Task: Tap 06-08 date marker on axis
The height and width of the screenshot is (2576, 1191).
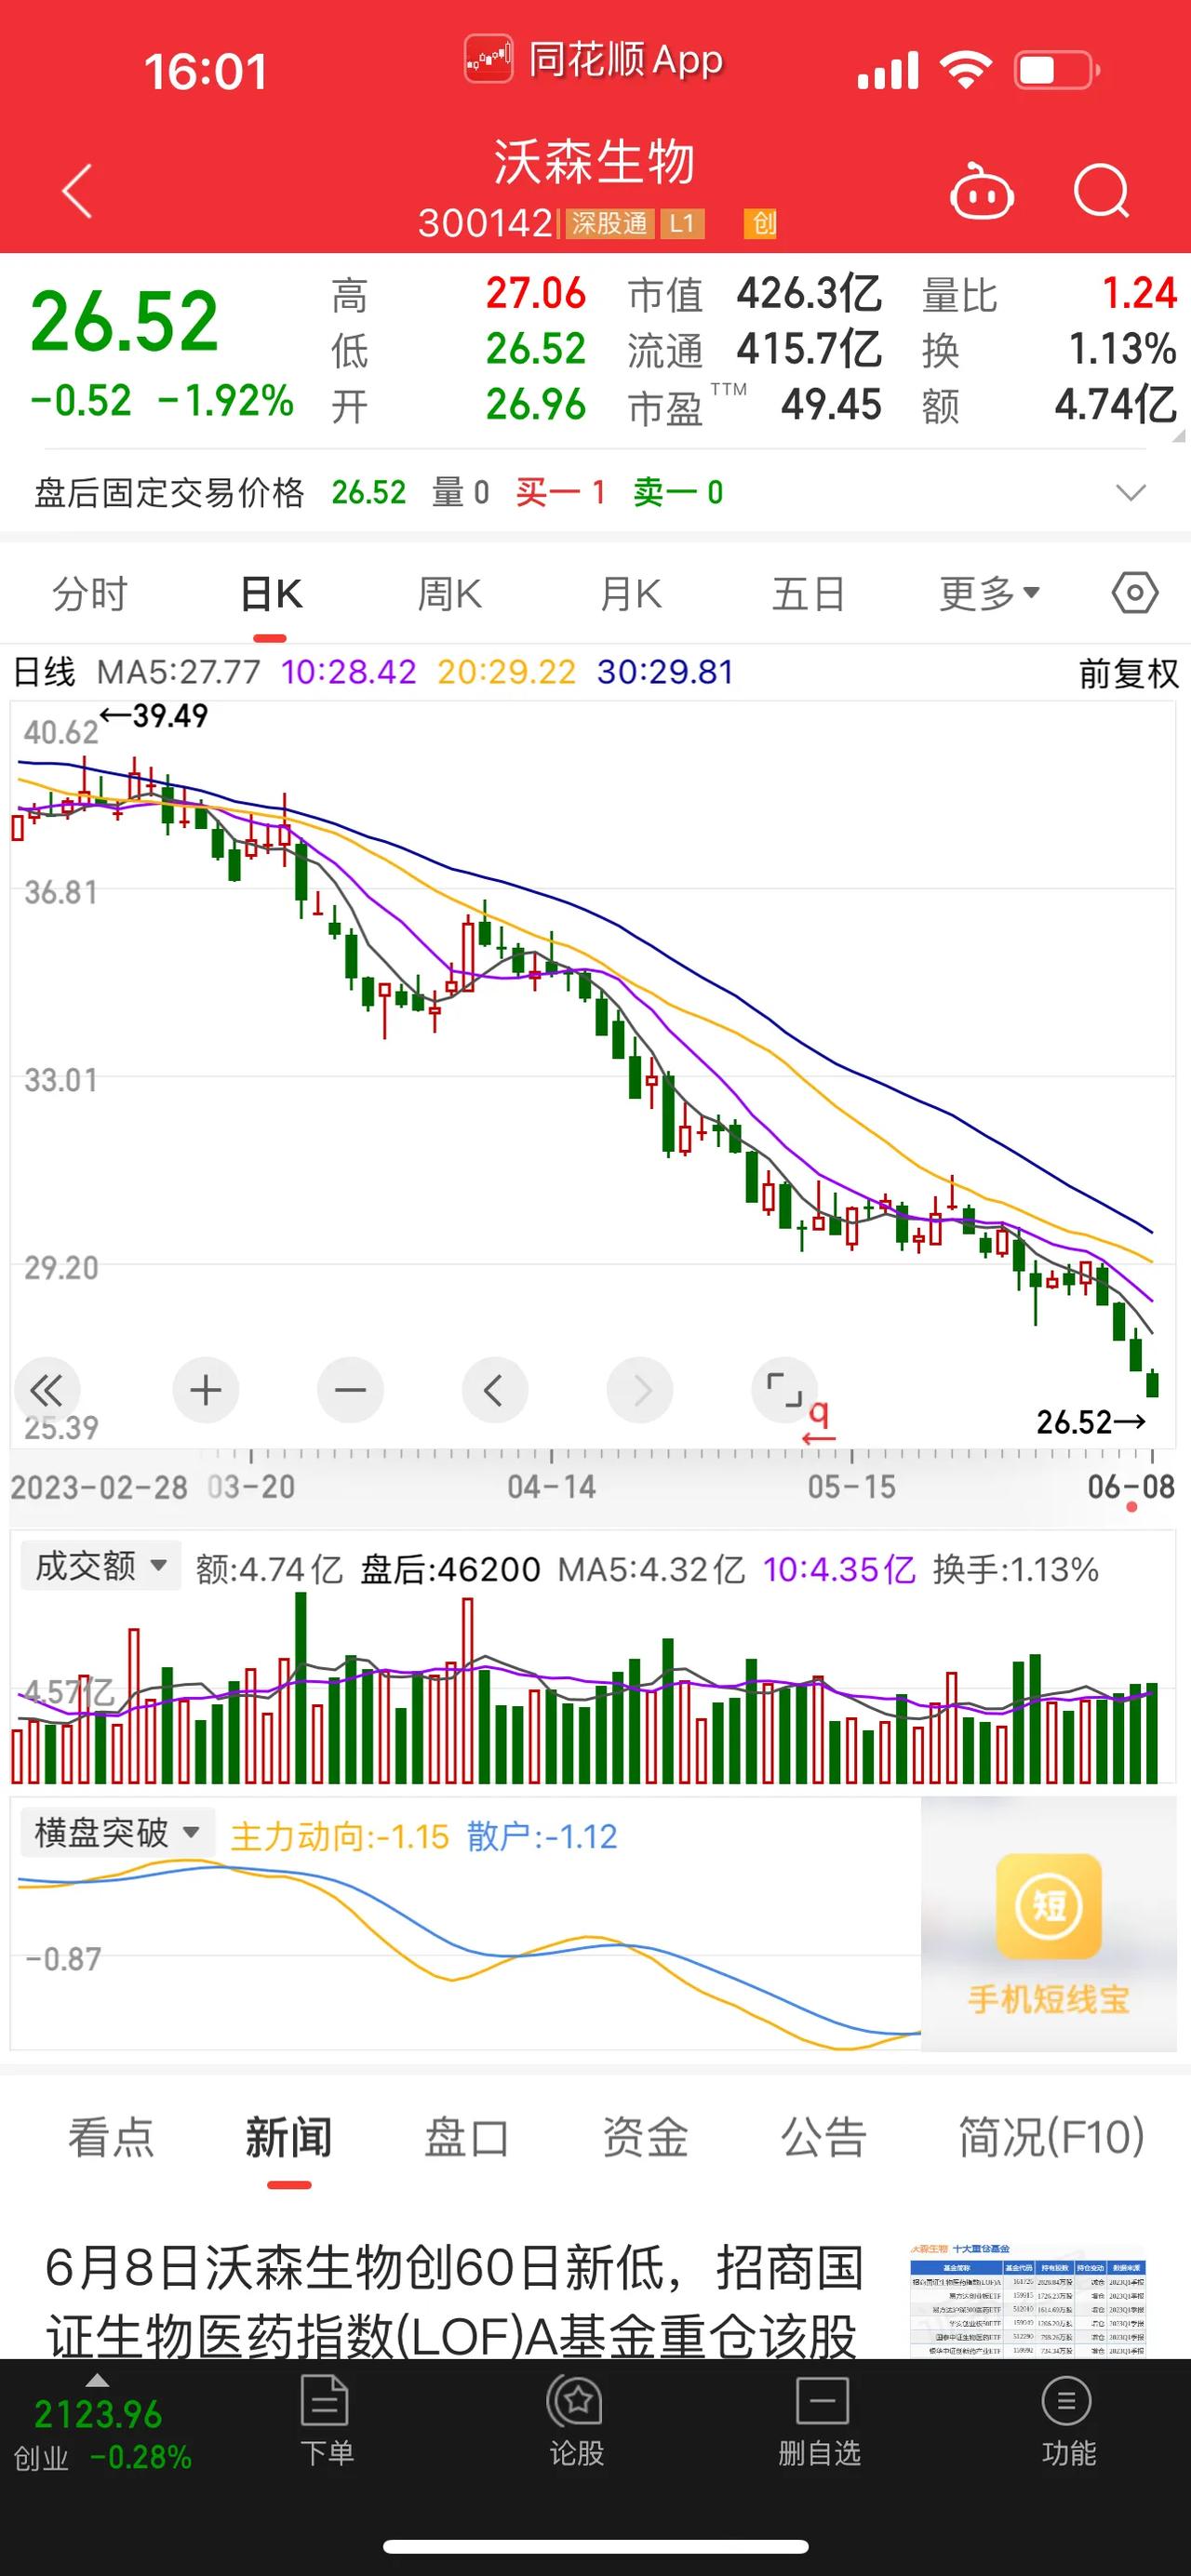Action: point(1131,1487)
